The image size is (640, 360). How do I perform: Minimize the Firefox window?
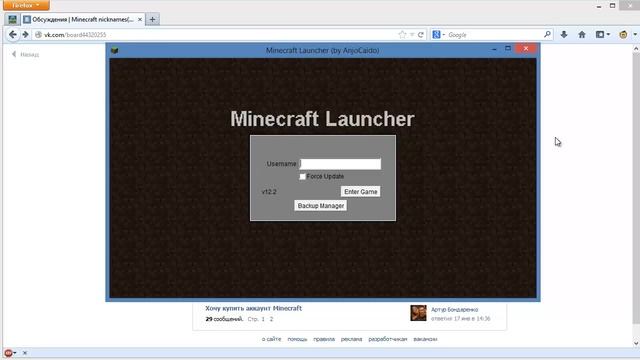click(599, 6)
